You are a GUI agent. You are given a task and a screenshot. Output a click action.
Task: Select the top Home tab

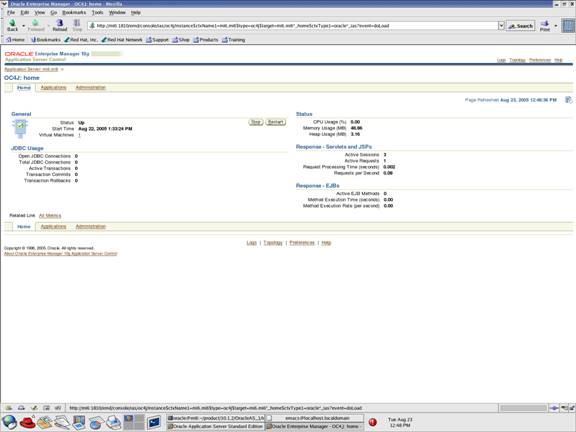24,88
